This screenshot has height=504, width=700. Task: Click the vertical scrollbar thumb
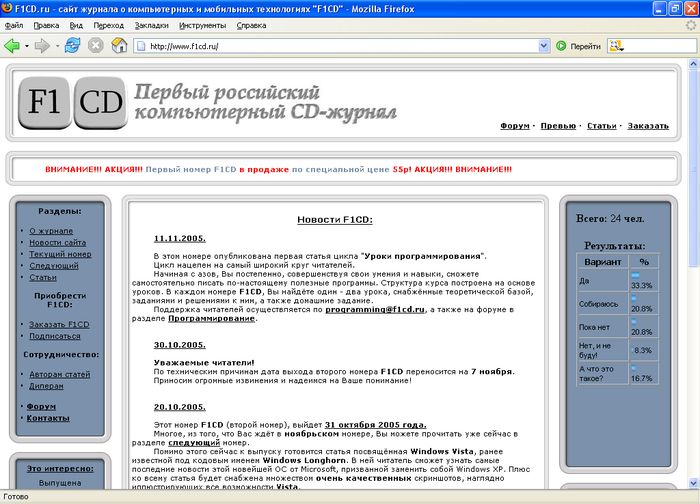coord(693,167)
